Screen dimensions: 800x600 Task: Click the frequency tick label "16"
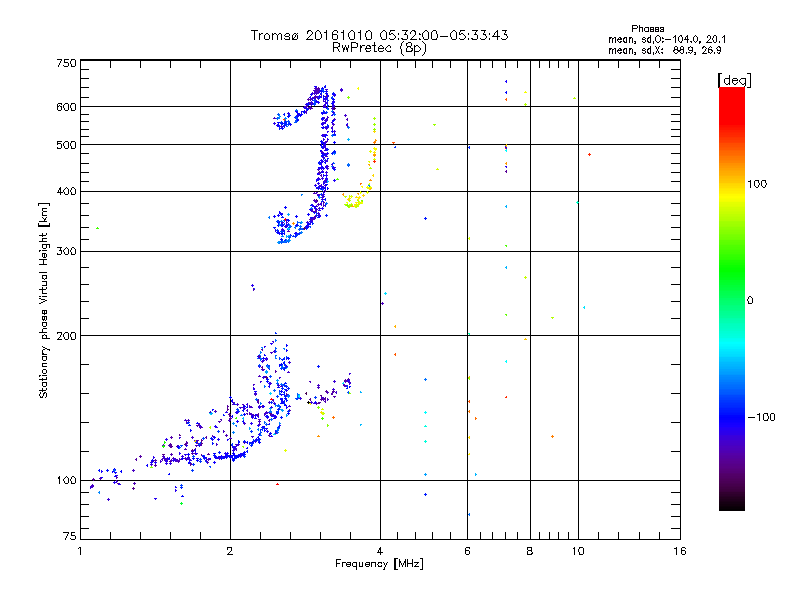tap(680, 551)
